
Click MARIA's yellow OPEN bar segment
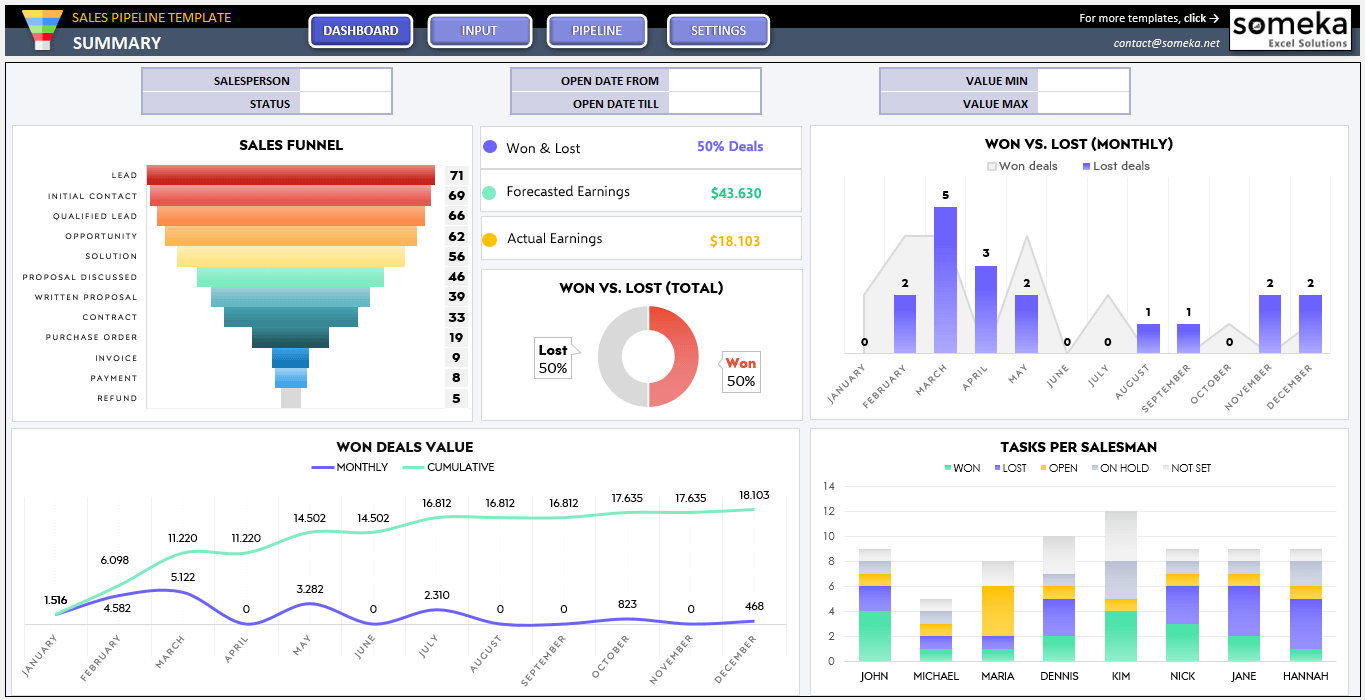click(998, 611)
